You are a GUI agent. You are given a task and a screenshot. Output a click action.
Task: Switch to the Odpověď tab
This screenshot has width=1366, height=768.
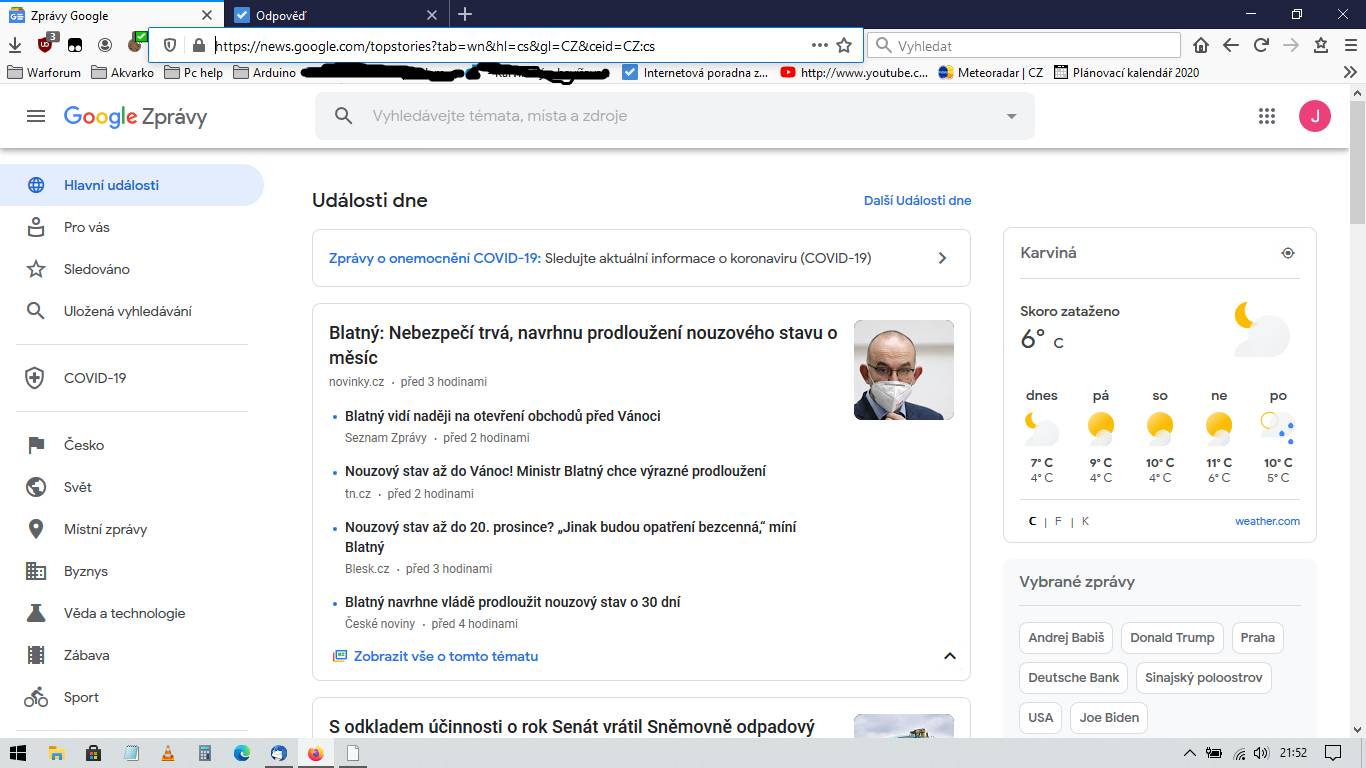click(x=335, y=15)
